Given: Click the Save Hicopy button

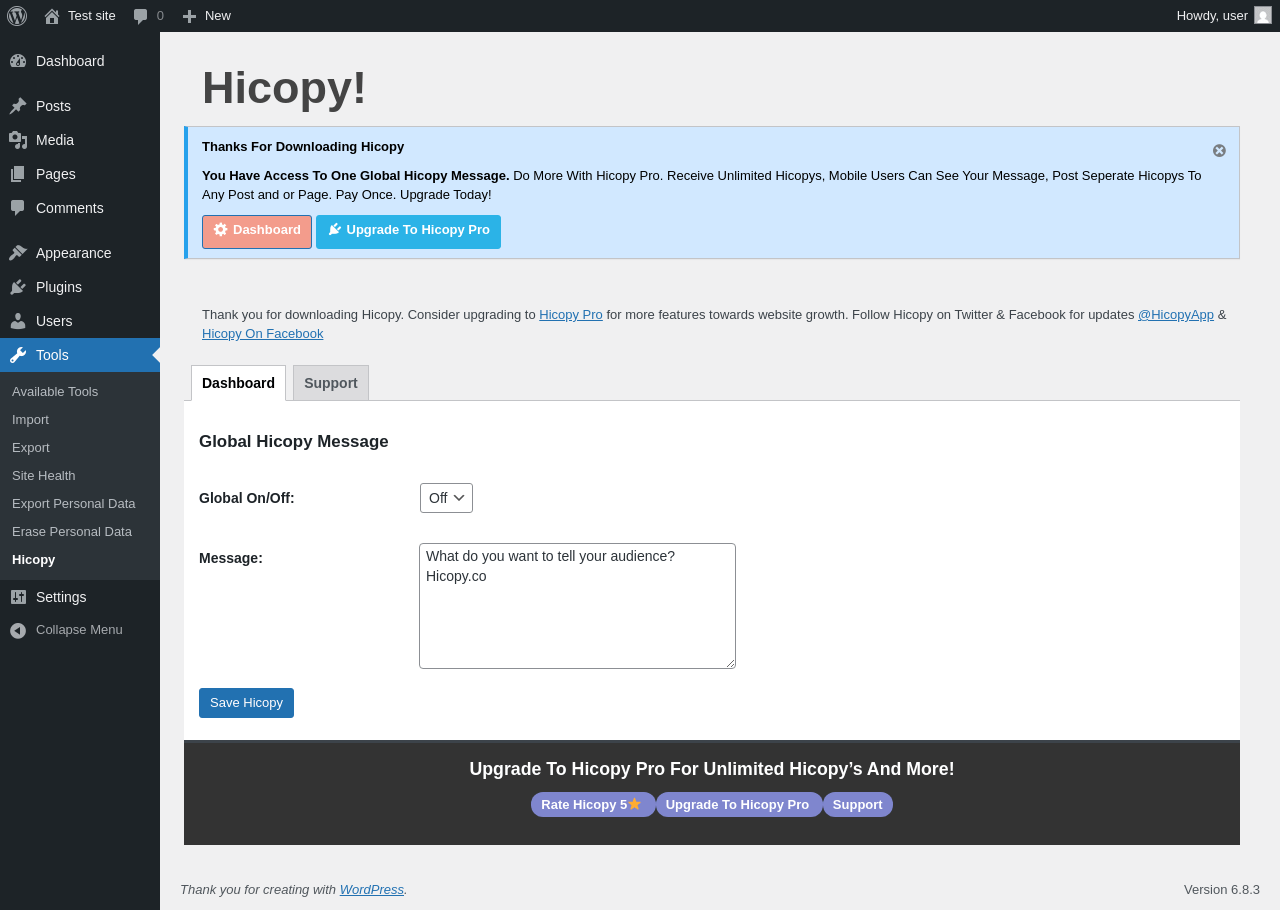Looking at the screenshot, I should 246,703.
